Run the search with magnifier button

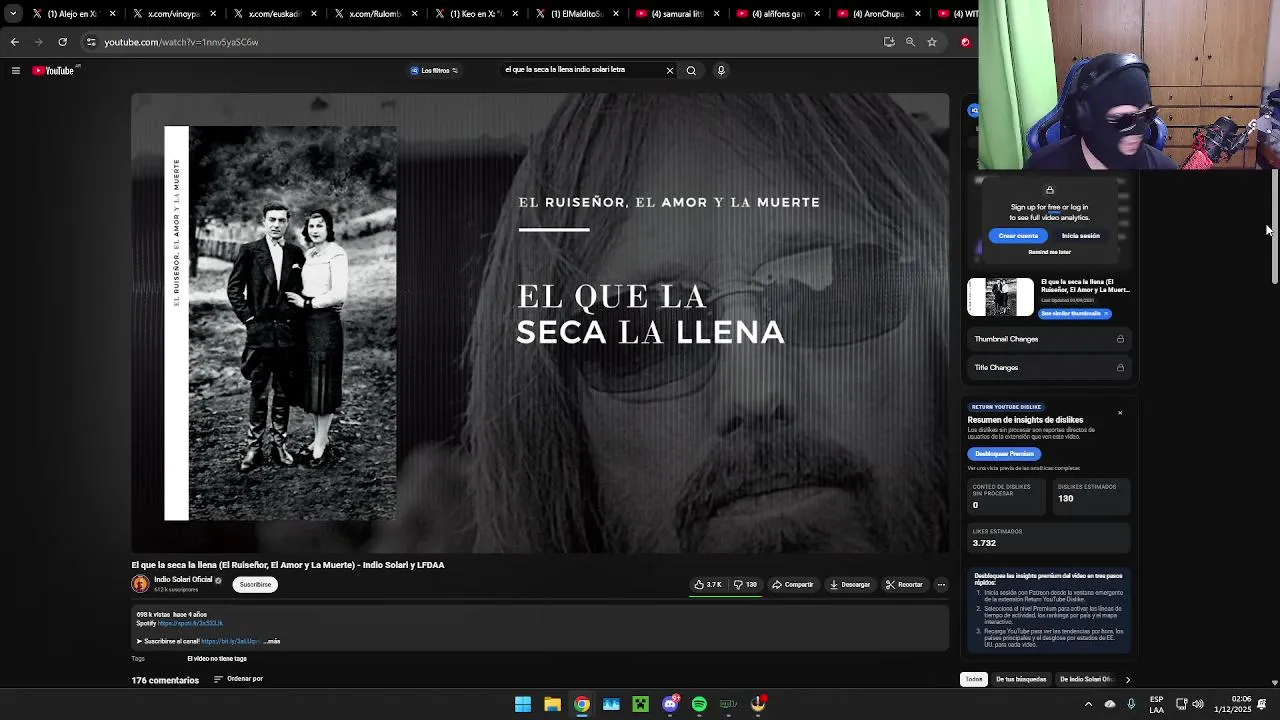[691, 70]
